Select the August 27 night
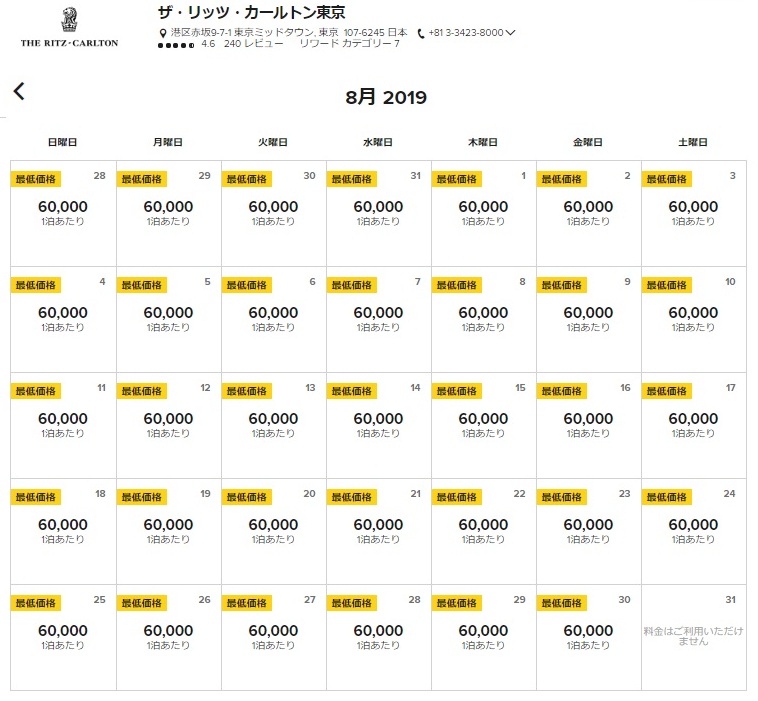This screenshot has width=758, height=701. click(x=274, y=637)
